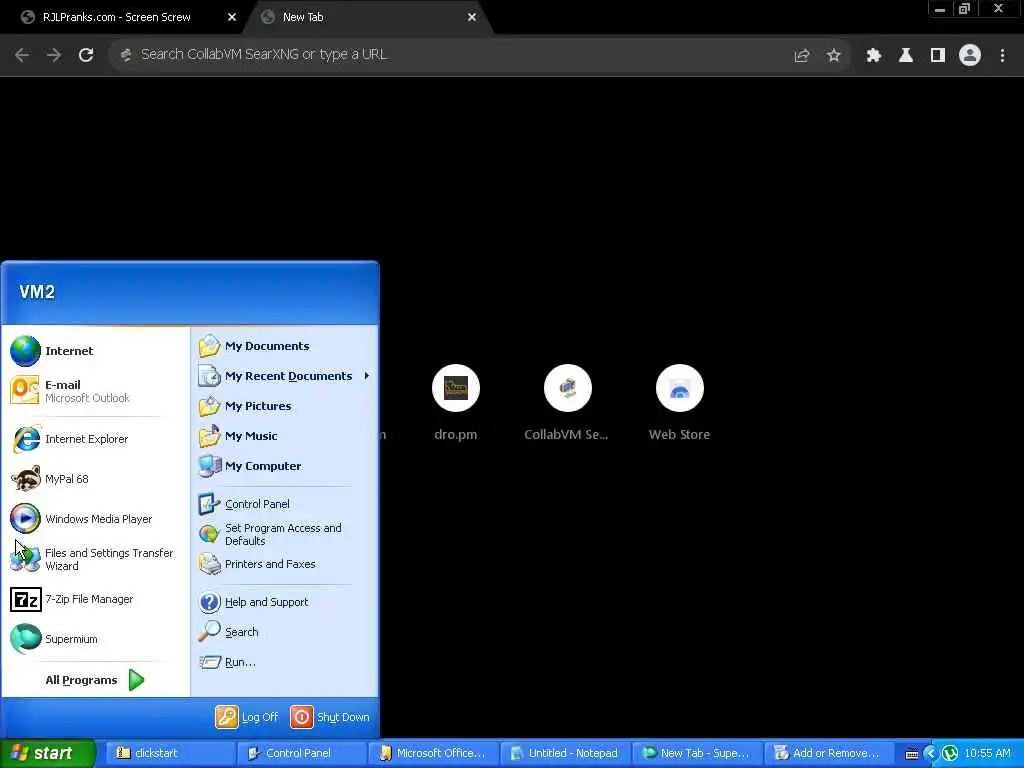Click the uTorrent tray icon
The width and height of the screenshot is (1024, 768).
pyautogui.click(x=950, y=754)
